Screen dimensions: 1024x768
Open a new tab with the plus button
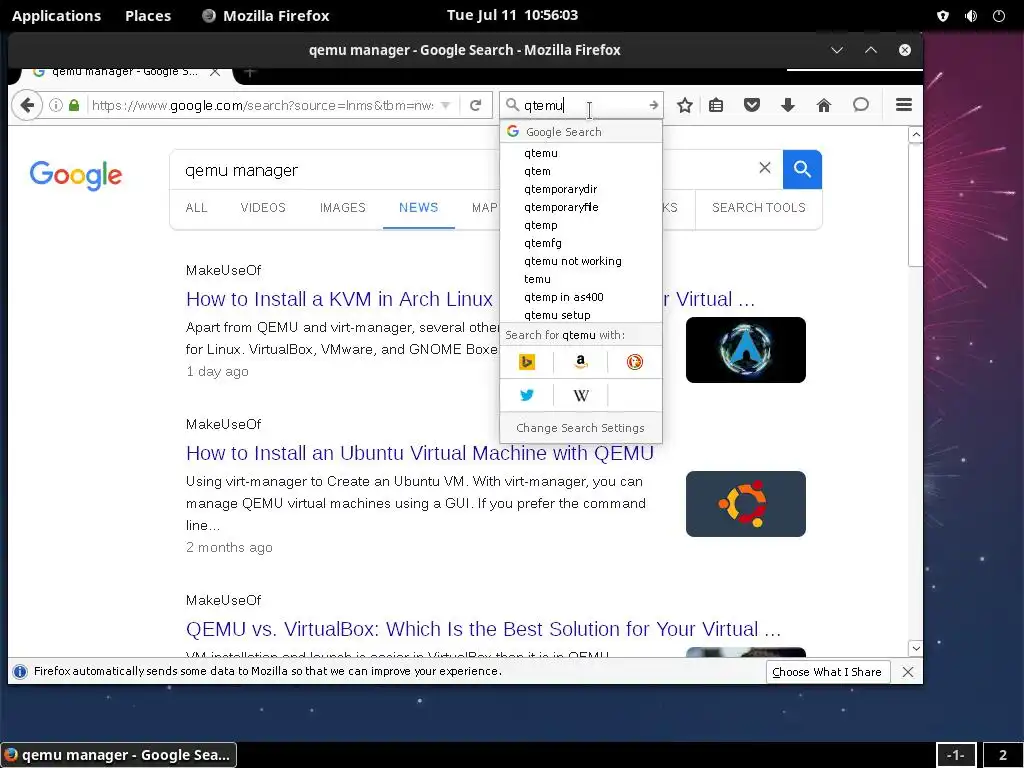click(x=249, y=72)
